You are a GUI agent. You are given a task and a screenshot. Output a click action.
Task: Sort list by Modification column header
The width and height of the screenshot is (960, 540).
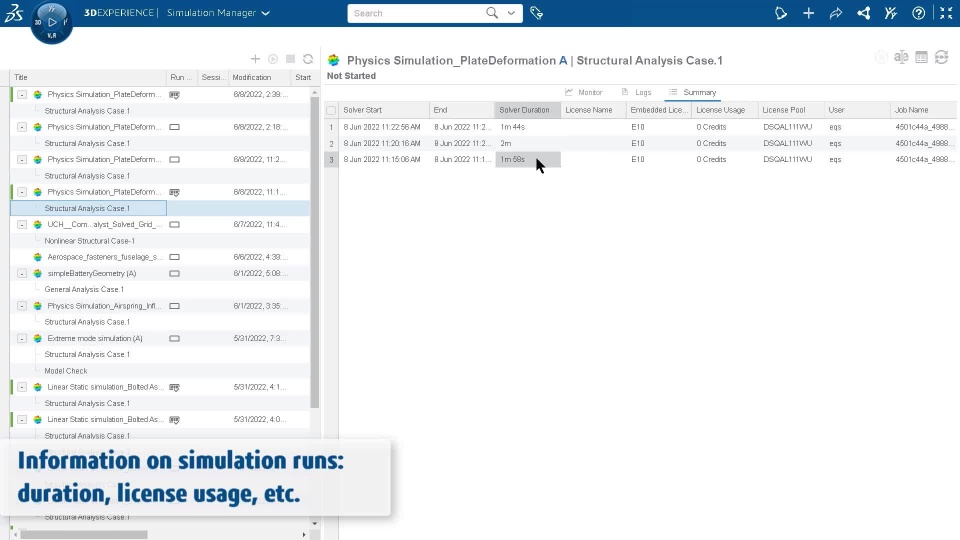258,77
